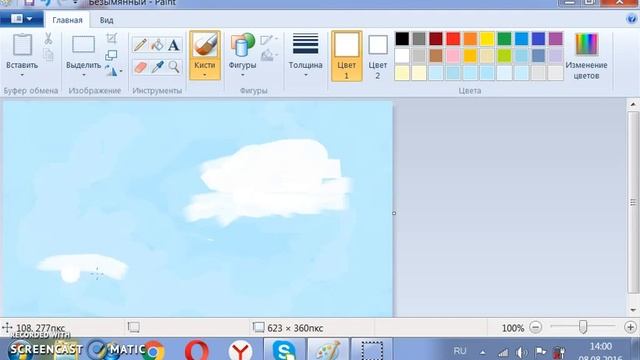Click the canvas right edge resize handle
The width and height of the screenshot is (640, 360).
point(394,213)
